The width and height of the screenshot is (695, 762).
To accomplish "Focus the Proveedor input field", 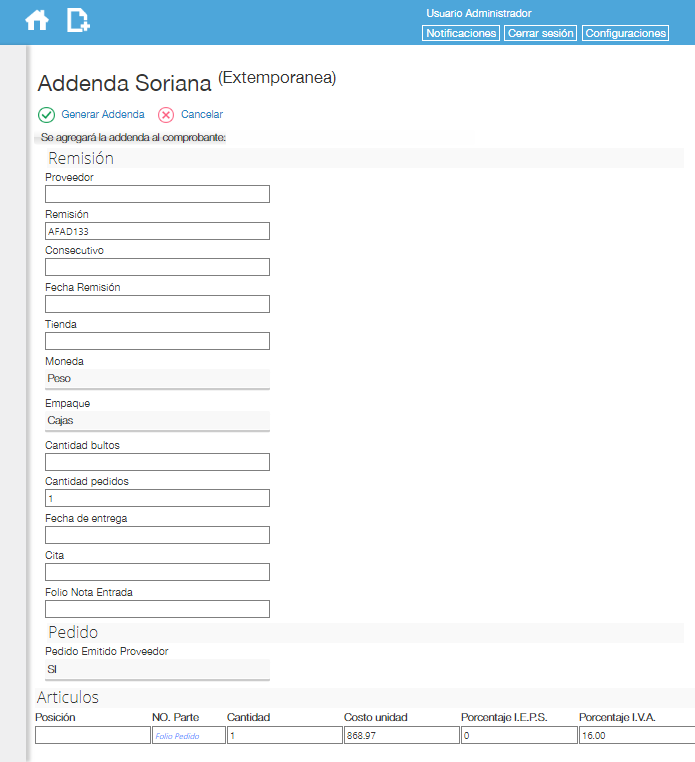I will (x=157, y=194).
